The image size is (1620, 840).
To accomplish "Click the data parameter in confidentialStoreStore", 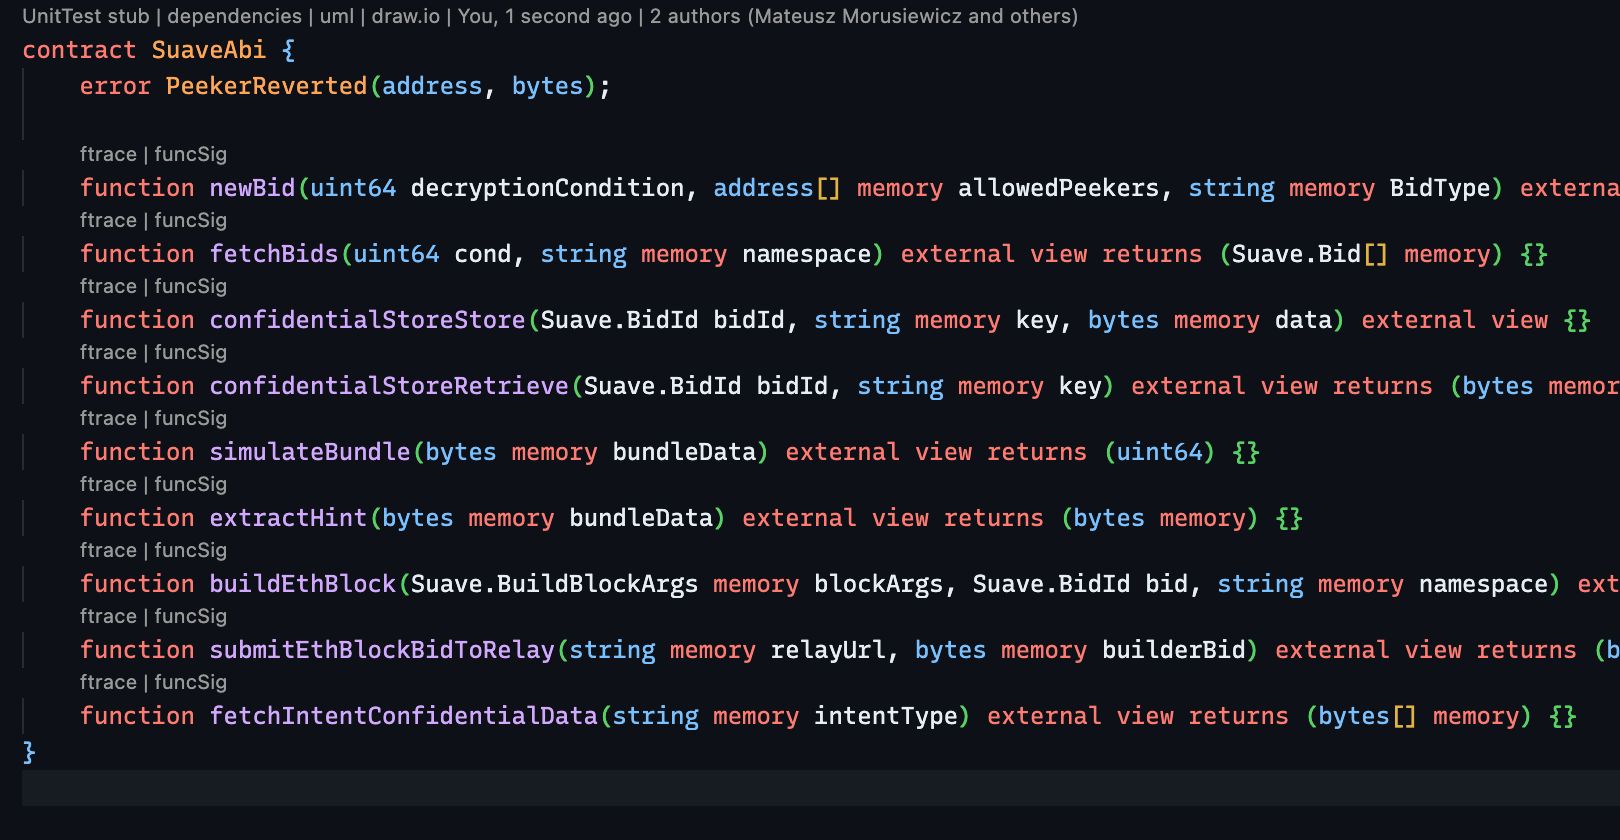I will [x=1303, y=320].
